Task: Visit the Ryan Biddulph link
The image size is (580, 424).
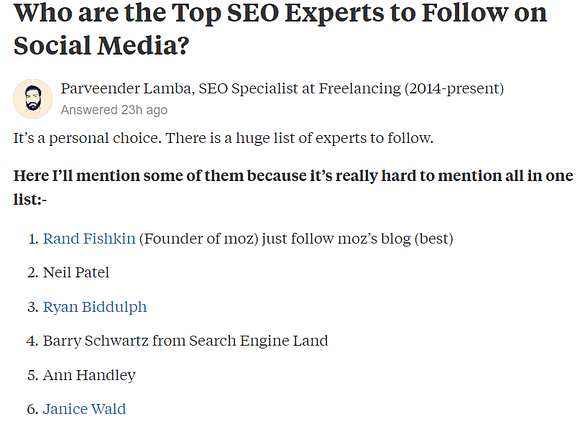Action: (95, 307)
